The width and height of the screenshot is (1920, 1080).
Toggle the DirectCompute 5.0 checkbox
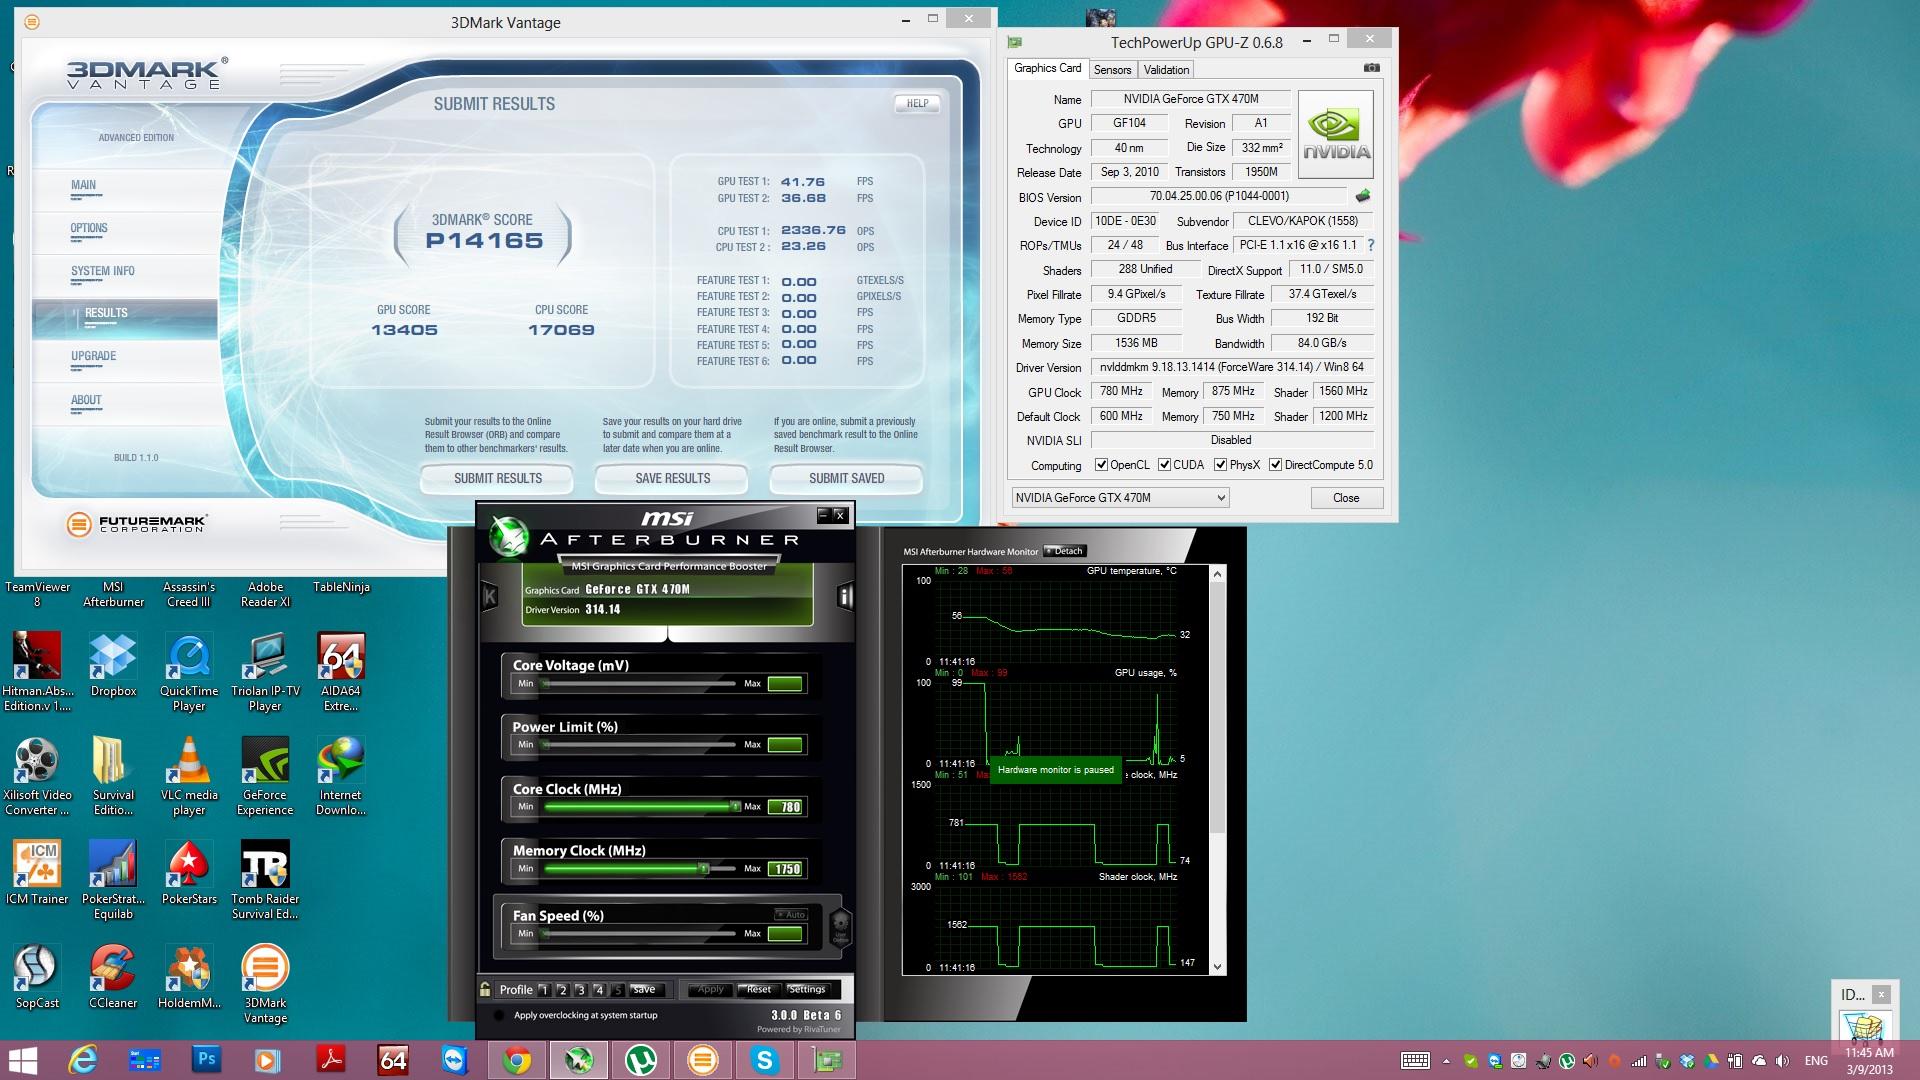pos(1275,464)
